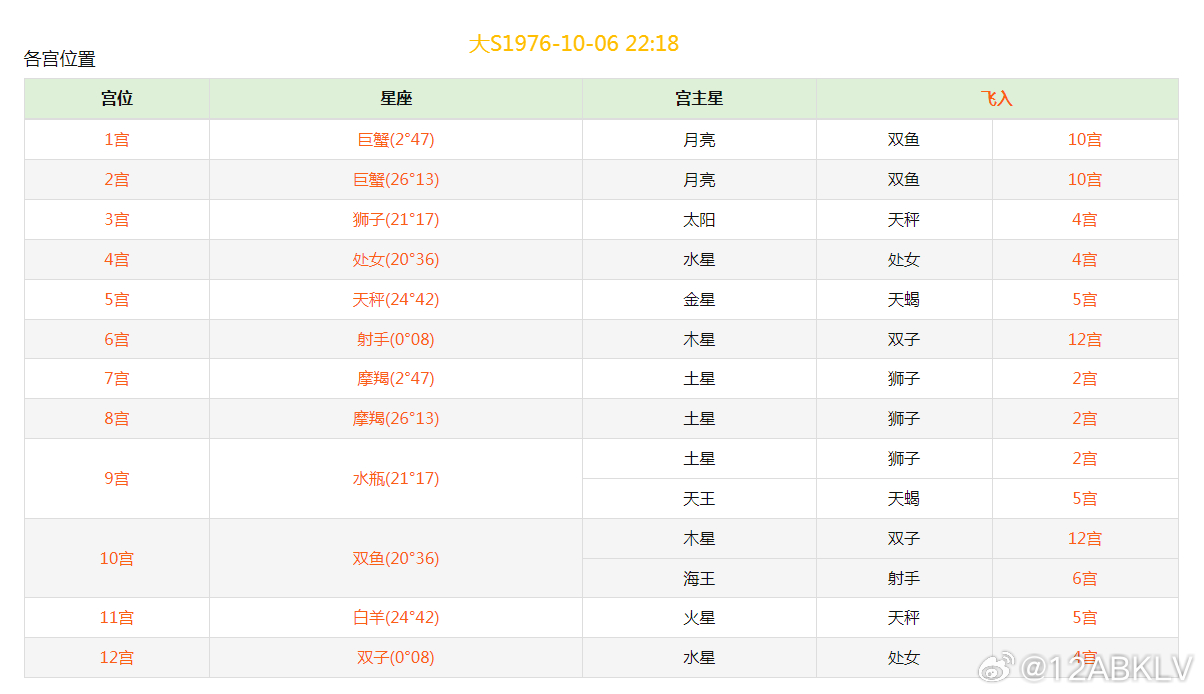Click the 星座 column header

click(x=396, y=99)
